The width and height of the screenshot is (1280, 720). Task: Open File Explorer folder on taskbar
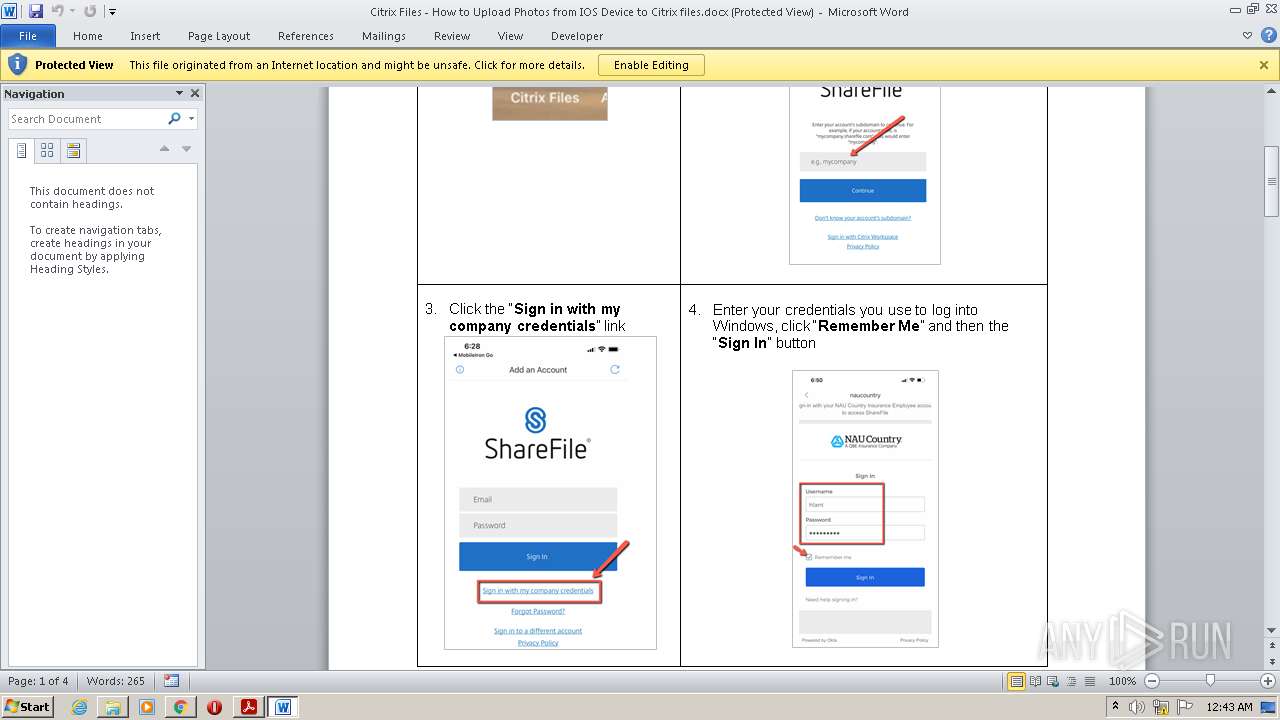(x=113, y=707)
